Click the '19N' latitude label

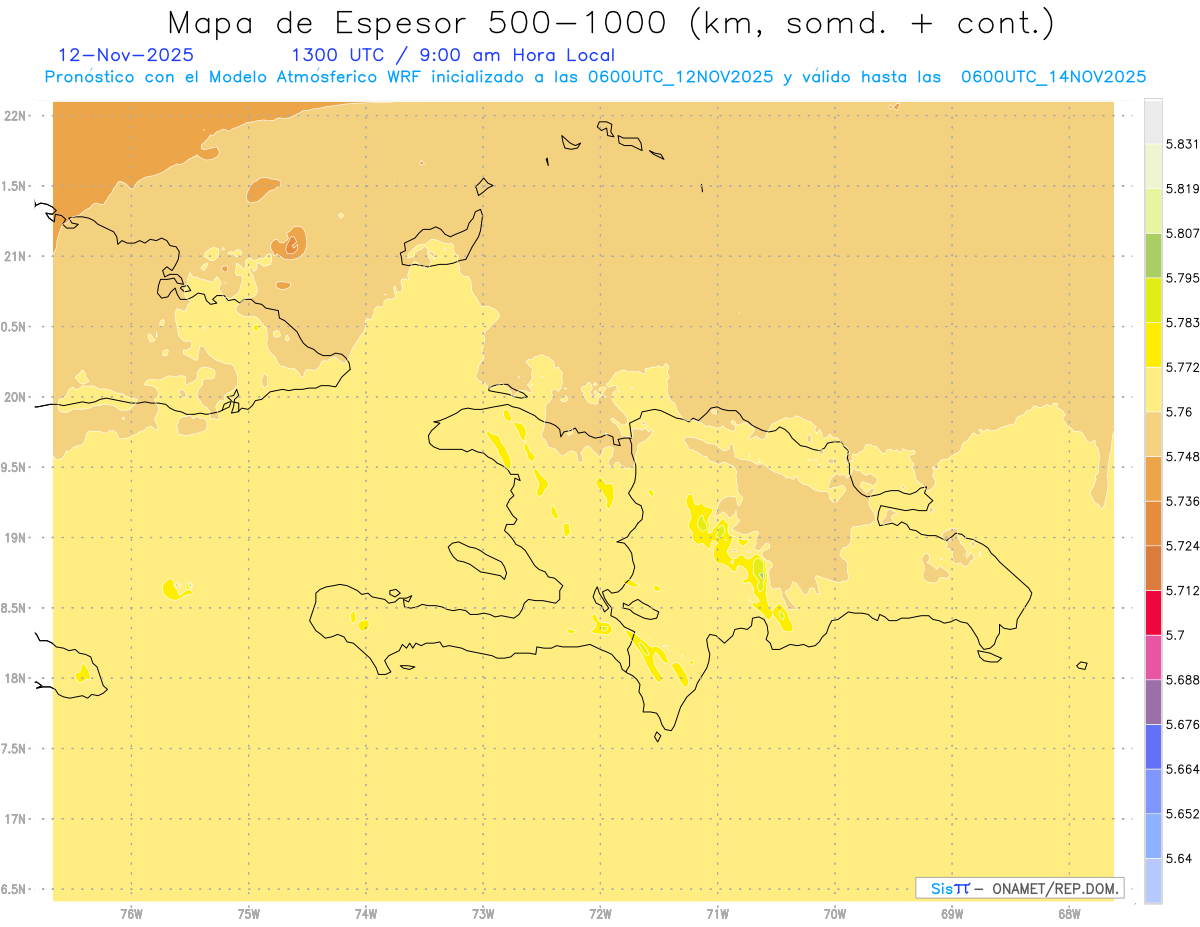click(x=15, y=538)
